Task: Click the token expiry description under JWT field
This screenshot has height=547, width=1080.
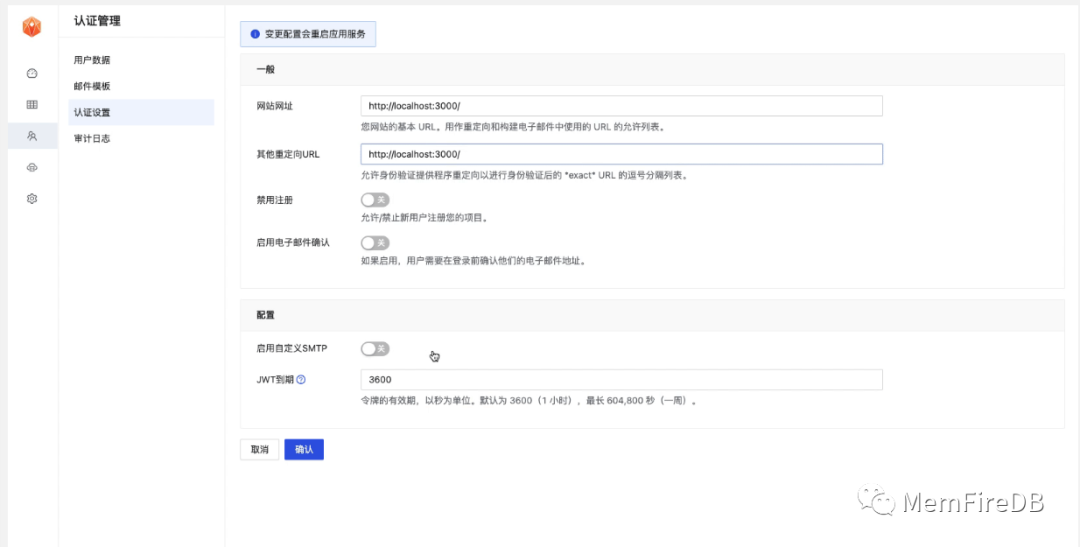Action: [529, 400]
